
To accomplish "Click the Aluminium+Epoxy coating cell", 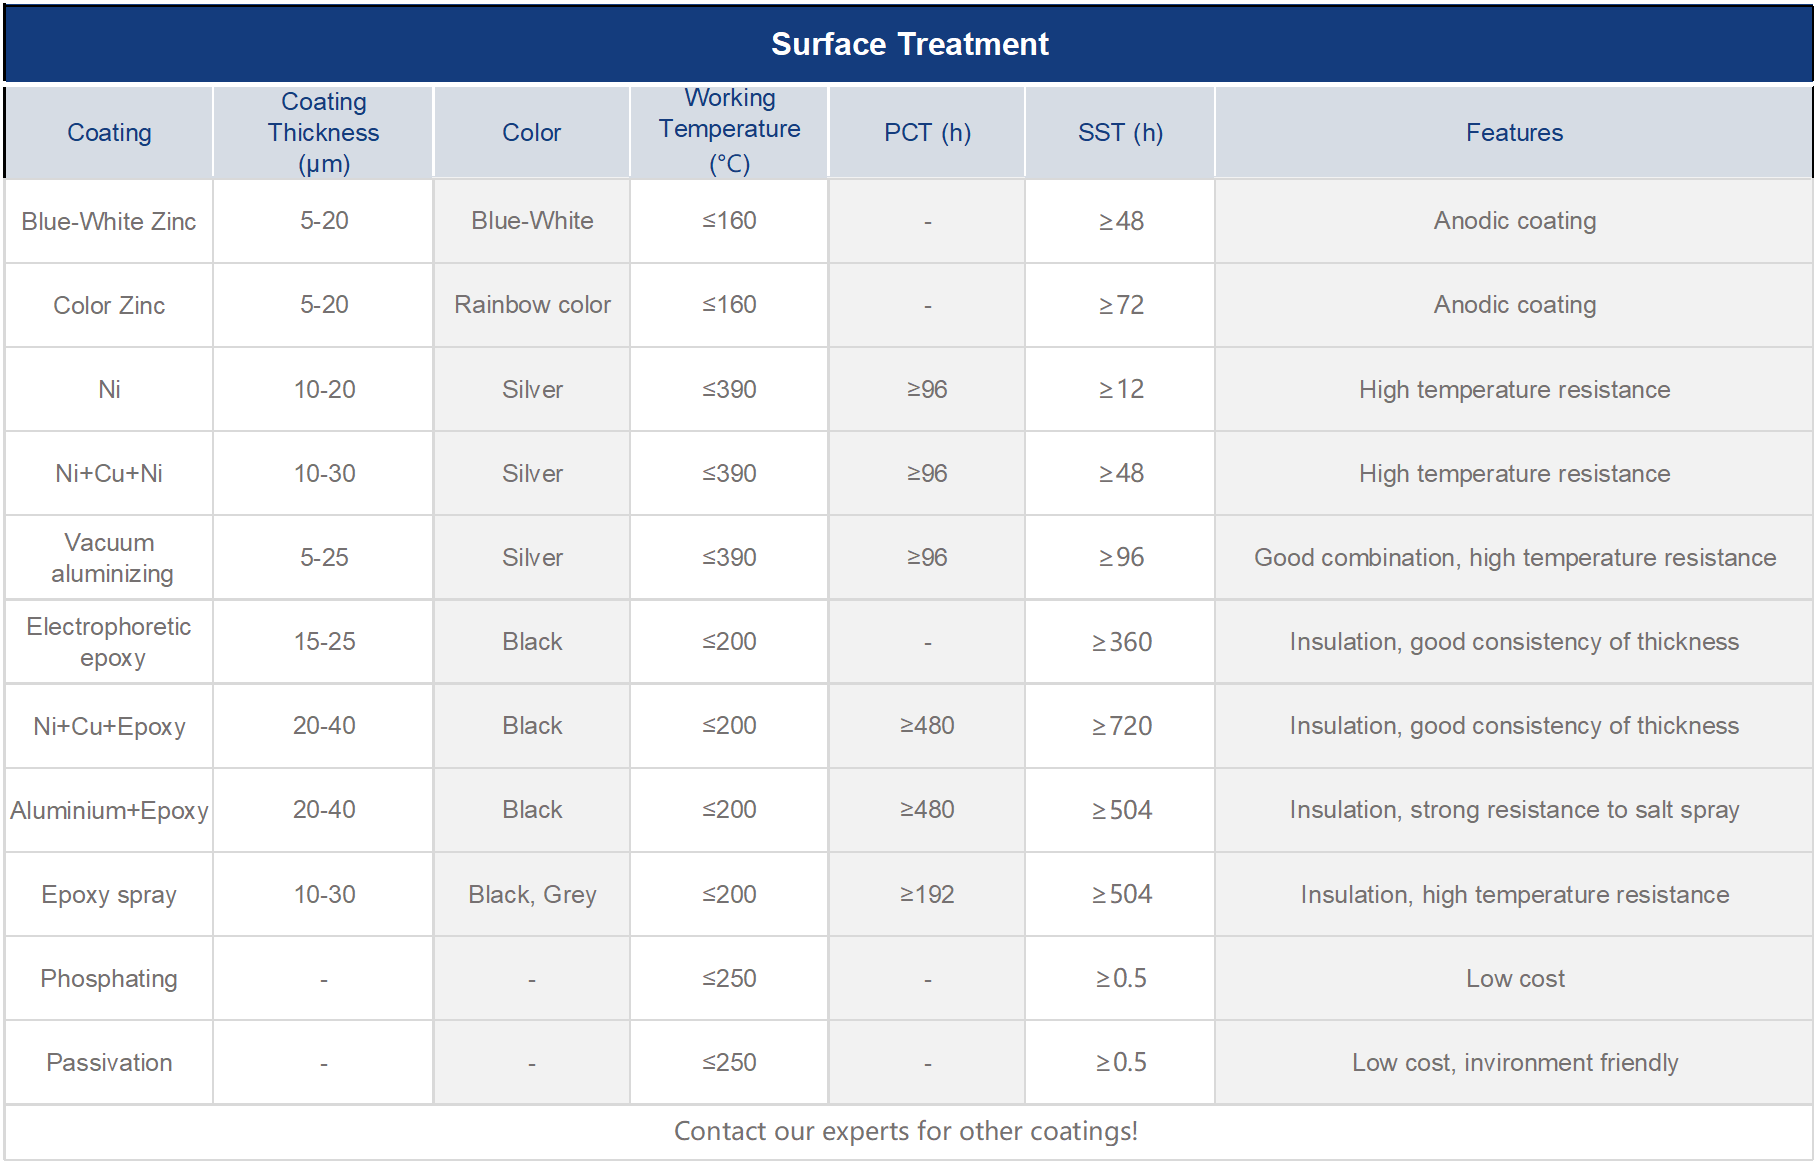I will 109,810.
